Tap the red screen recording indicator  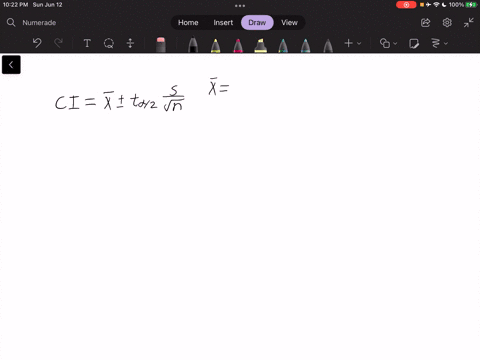pyautogui.click(x=406, y=5)
